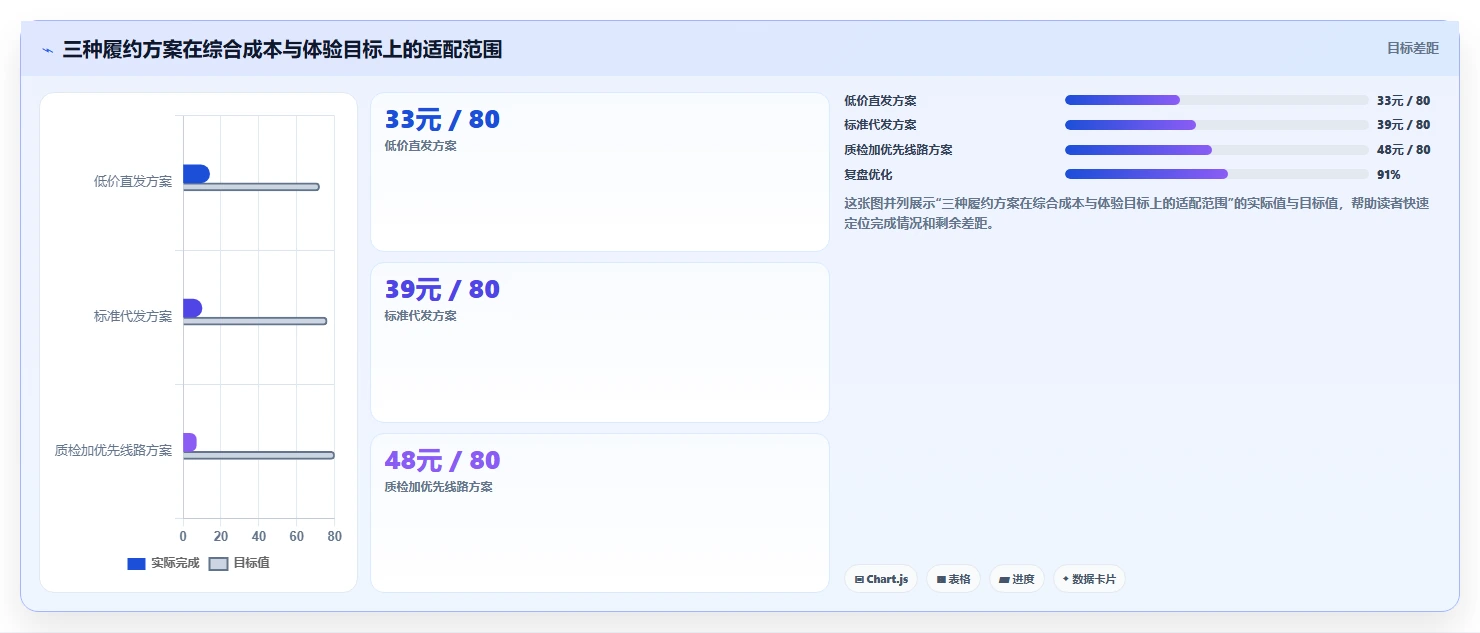Click the 低价直发方案 progress row label
This screenshot has height=633, width=1480.
point(880,100)
